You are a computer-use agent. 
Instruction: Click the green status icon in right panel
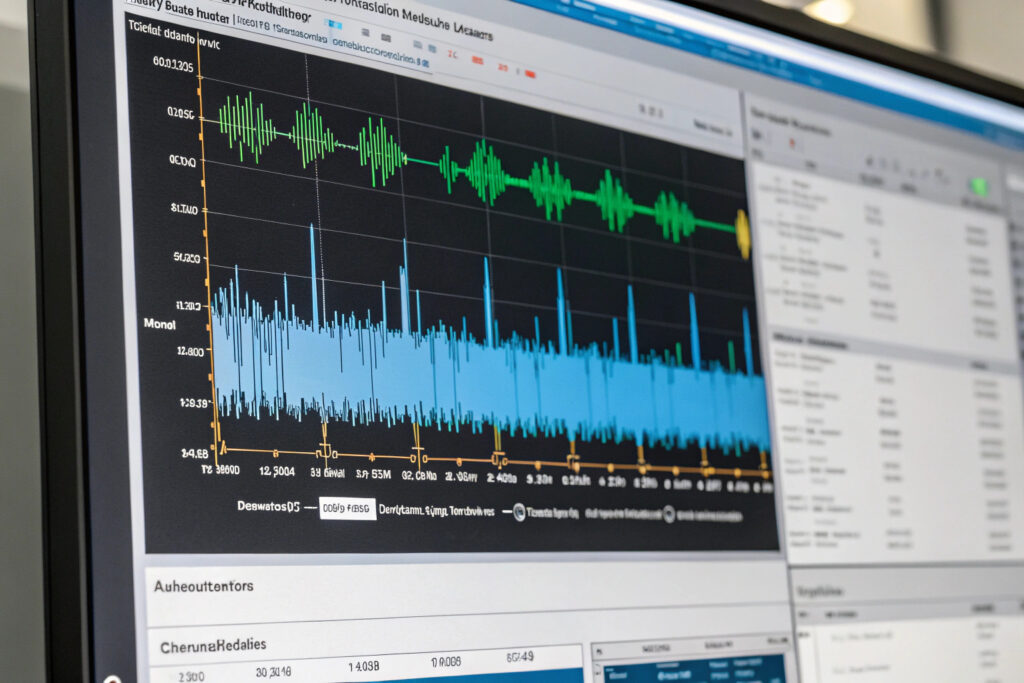[x=979, y=187]
